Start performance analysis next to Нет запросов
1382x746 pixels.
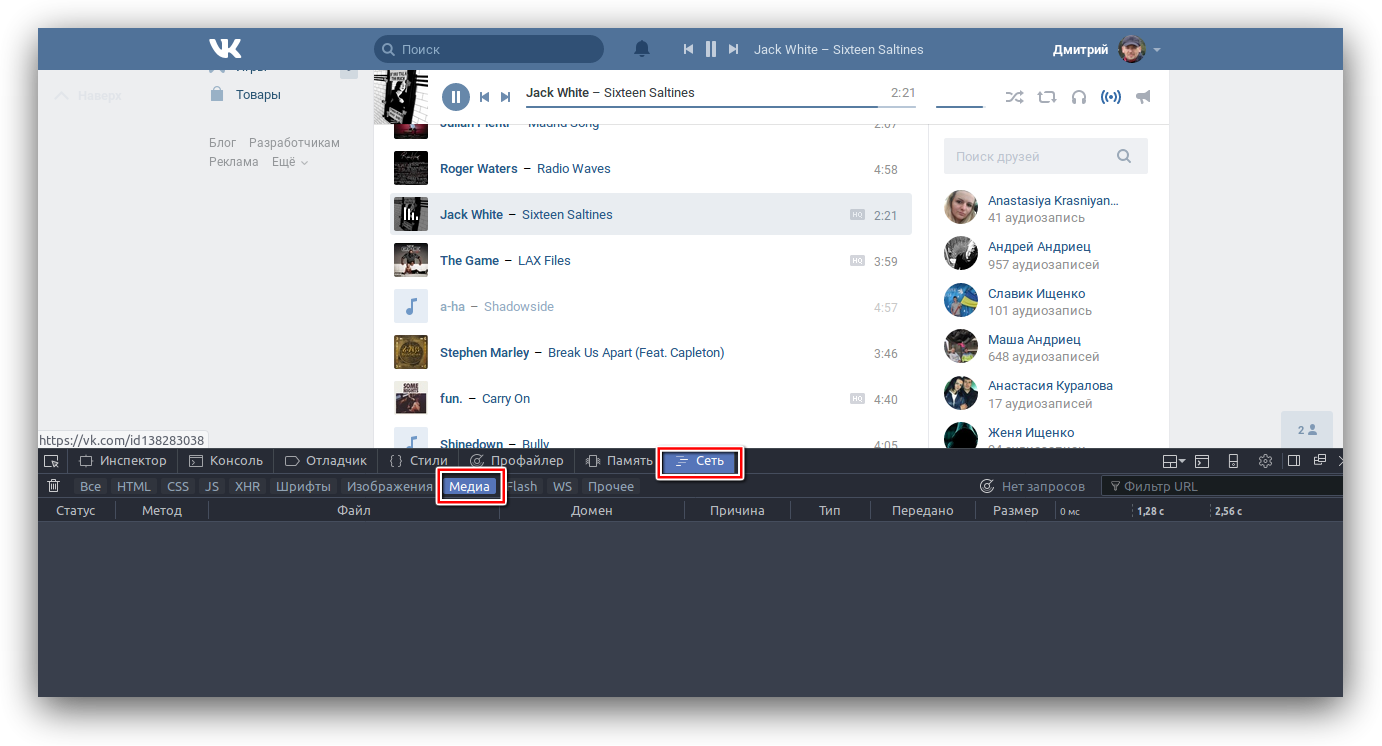tap(987, 486)
